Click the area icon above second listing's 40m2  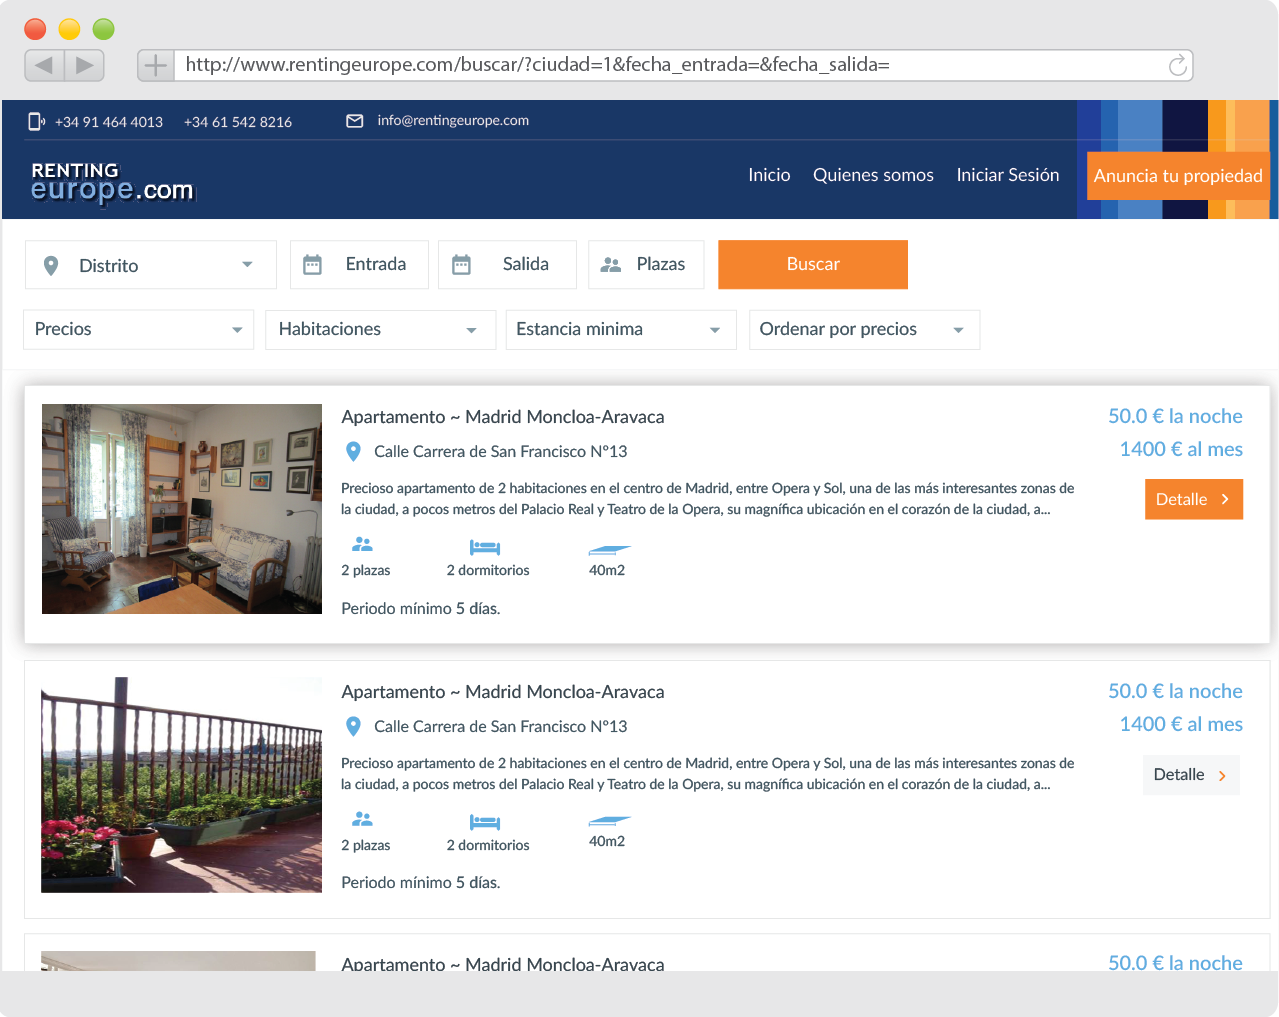click(x=610, y=820)
